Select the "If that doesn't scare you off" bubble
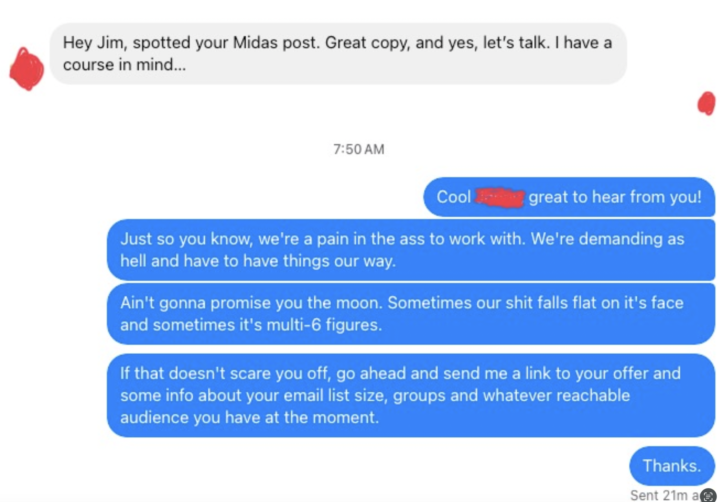Screen dimensions: 720x502 click(x=411, y=395)
